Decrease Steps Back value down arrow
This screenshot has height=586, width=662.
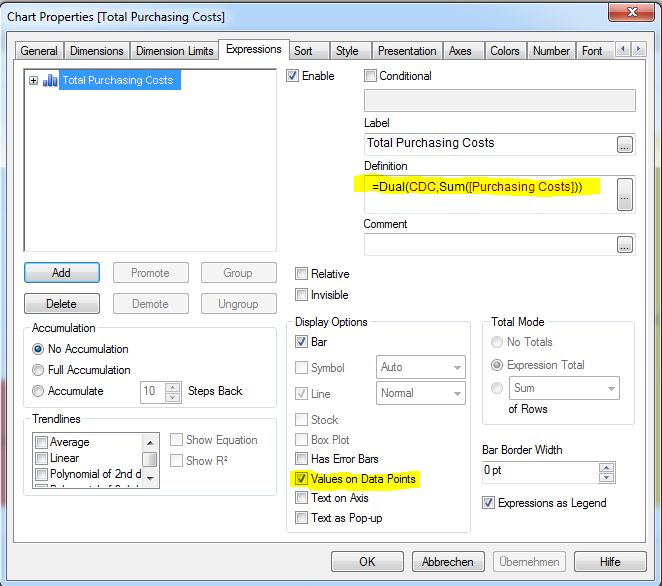[x=172, y=397]
